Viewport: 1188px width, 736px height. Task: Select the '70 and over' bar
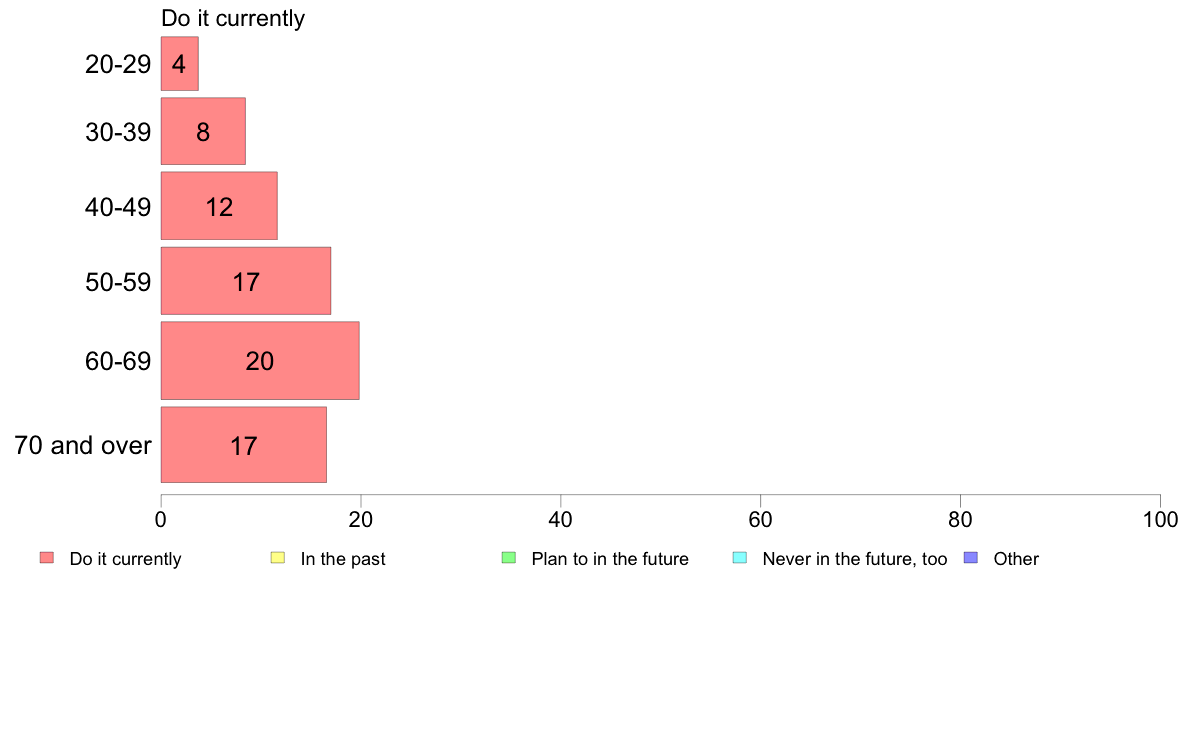(x=244, y=444)
